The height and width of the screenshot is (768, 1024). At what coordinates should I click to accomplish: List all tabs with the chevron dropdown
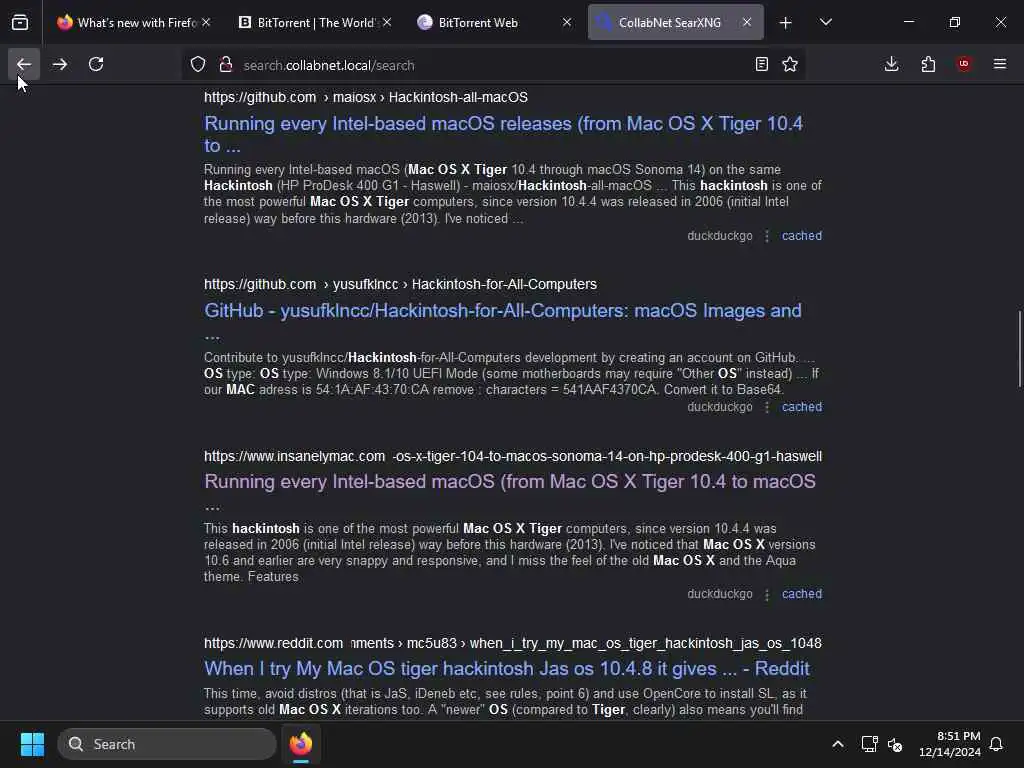[x=826, y=22]
